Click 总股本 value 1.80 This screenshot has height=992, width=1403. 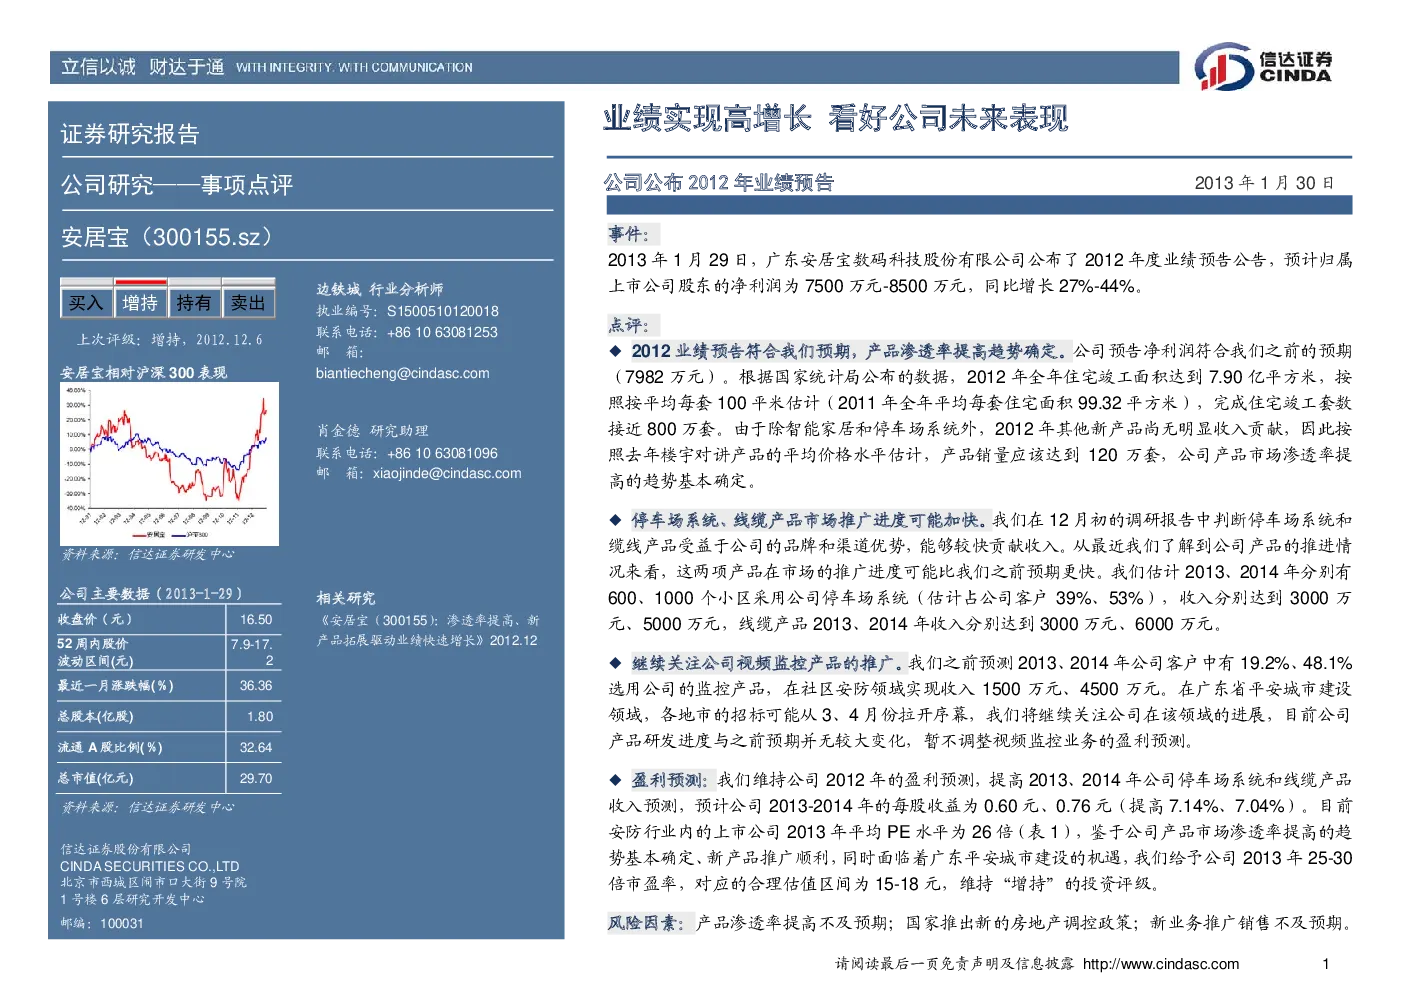(260, 717)
